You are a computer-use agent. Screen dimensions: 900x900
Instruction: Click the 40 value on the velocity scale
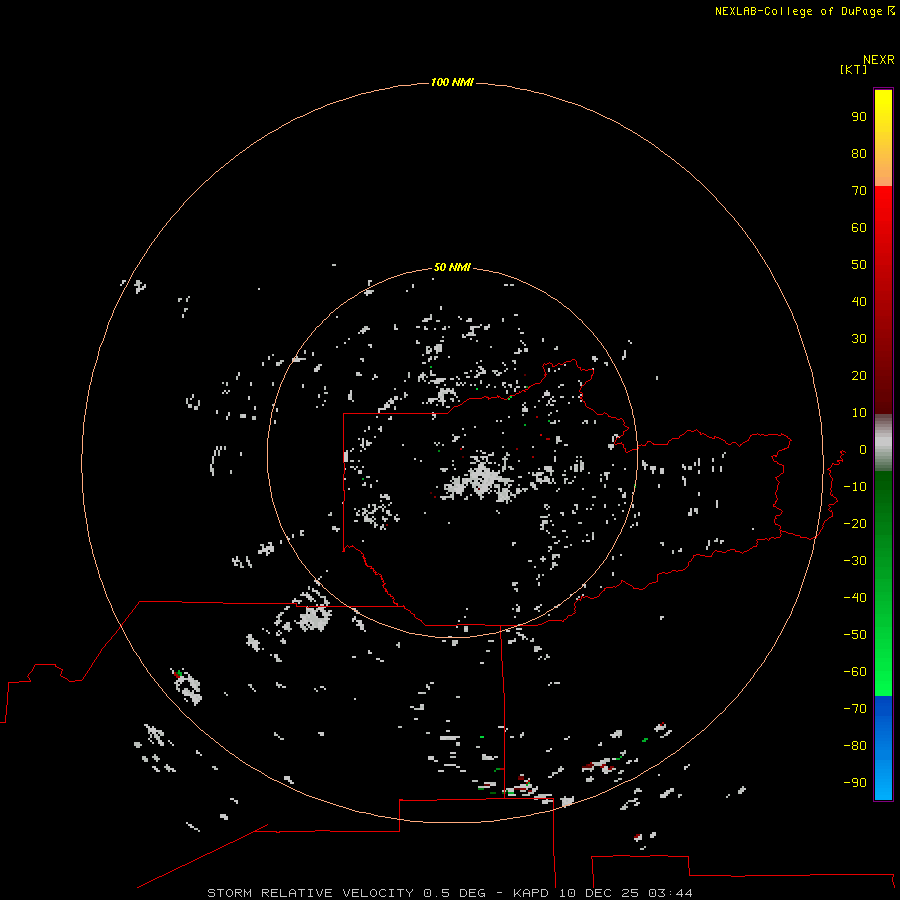pyautogui.click(x=859, y=301)
